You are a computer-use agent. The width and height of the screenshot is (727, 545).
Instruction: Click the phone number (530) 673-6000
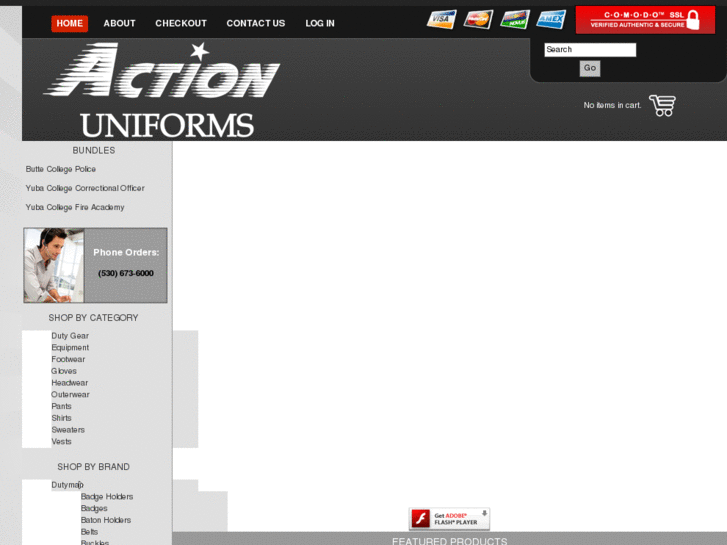click(126, 273)
